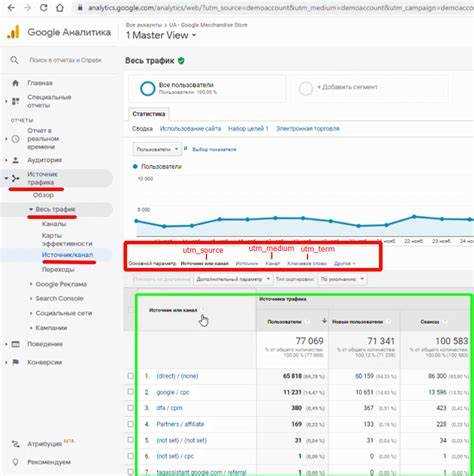The width and height of the screenshot is (474, 476).
Task: Click the Сеансы column header
Action: coord(430,322)
